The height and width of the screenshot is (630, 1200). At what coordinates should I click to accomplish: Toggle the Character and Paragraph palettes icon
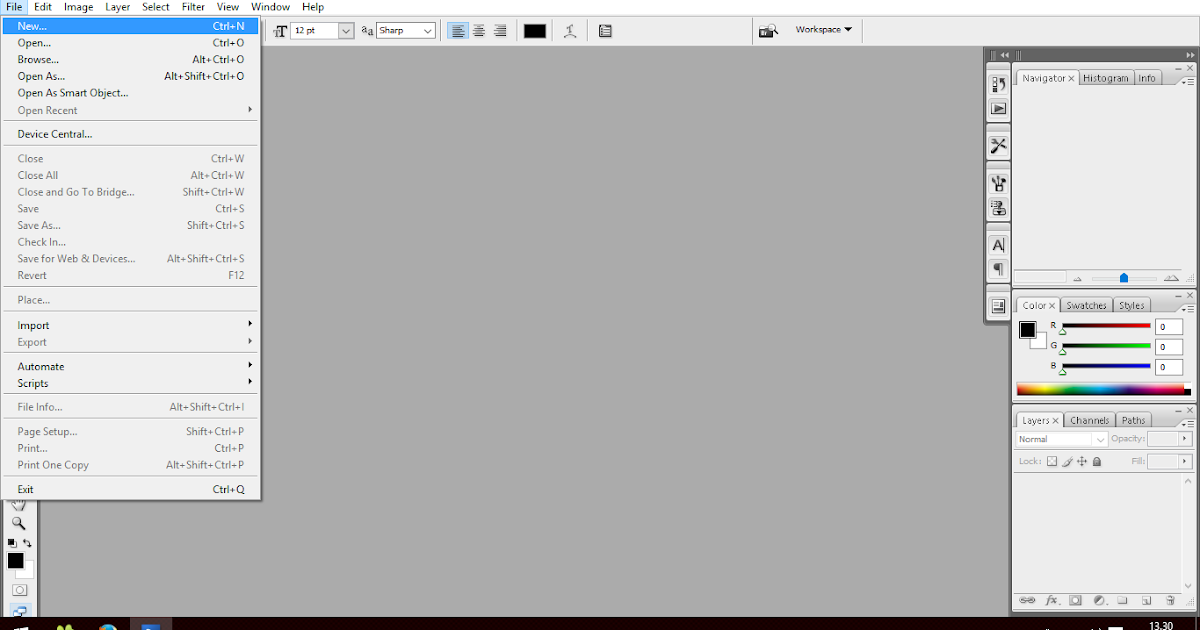pos(605,31)
